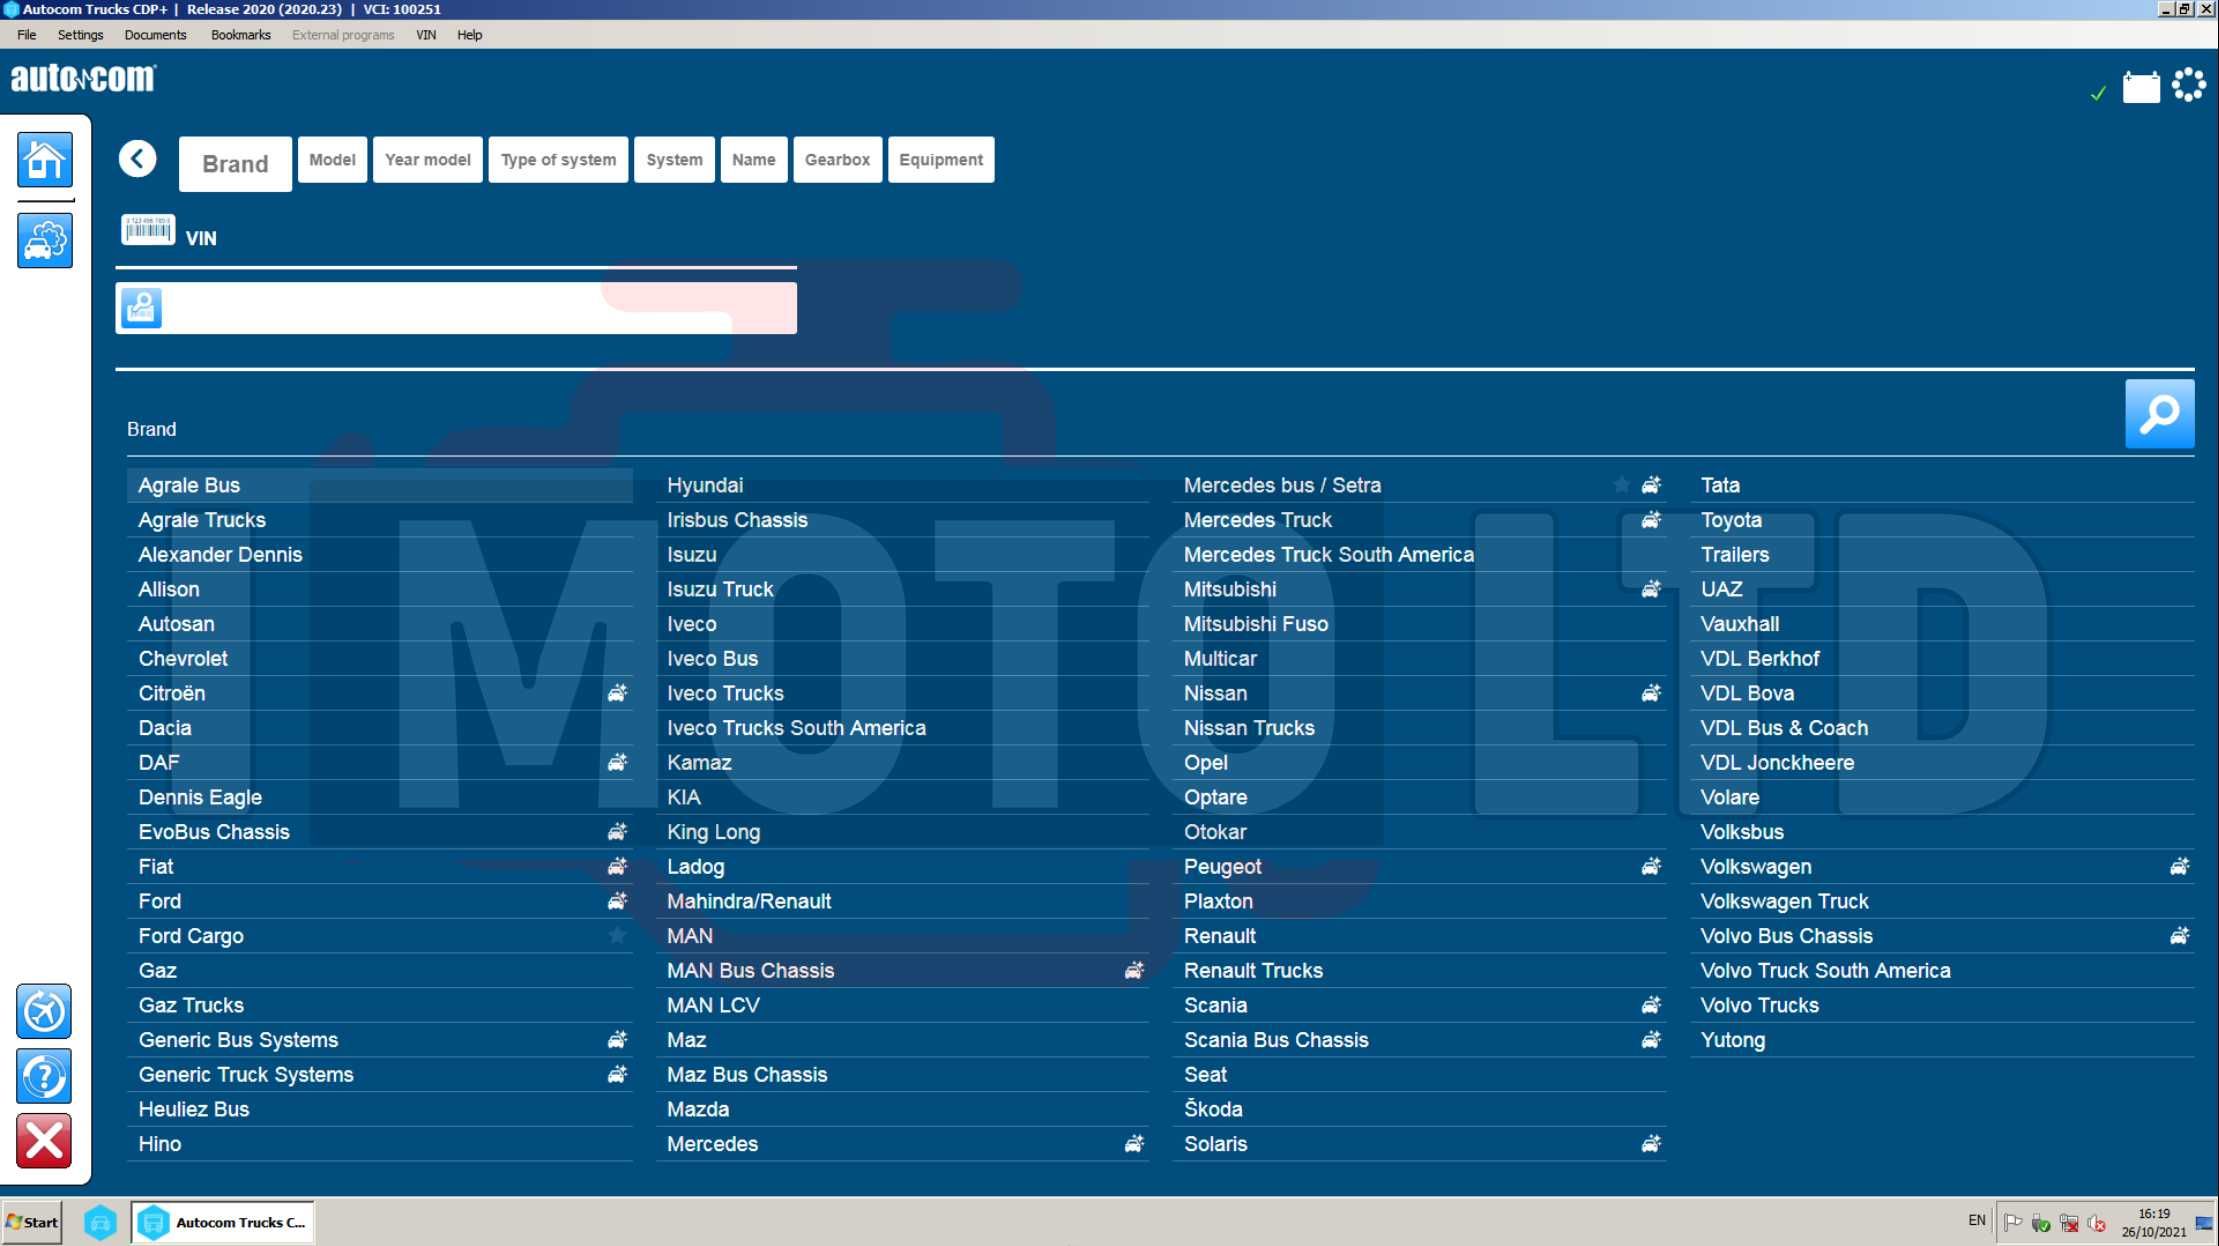
Task: Open the Help menu
Action: click(x=470, y=35)
